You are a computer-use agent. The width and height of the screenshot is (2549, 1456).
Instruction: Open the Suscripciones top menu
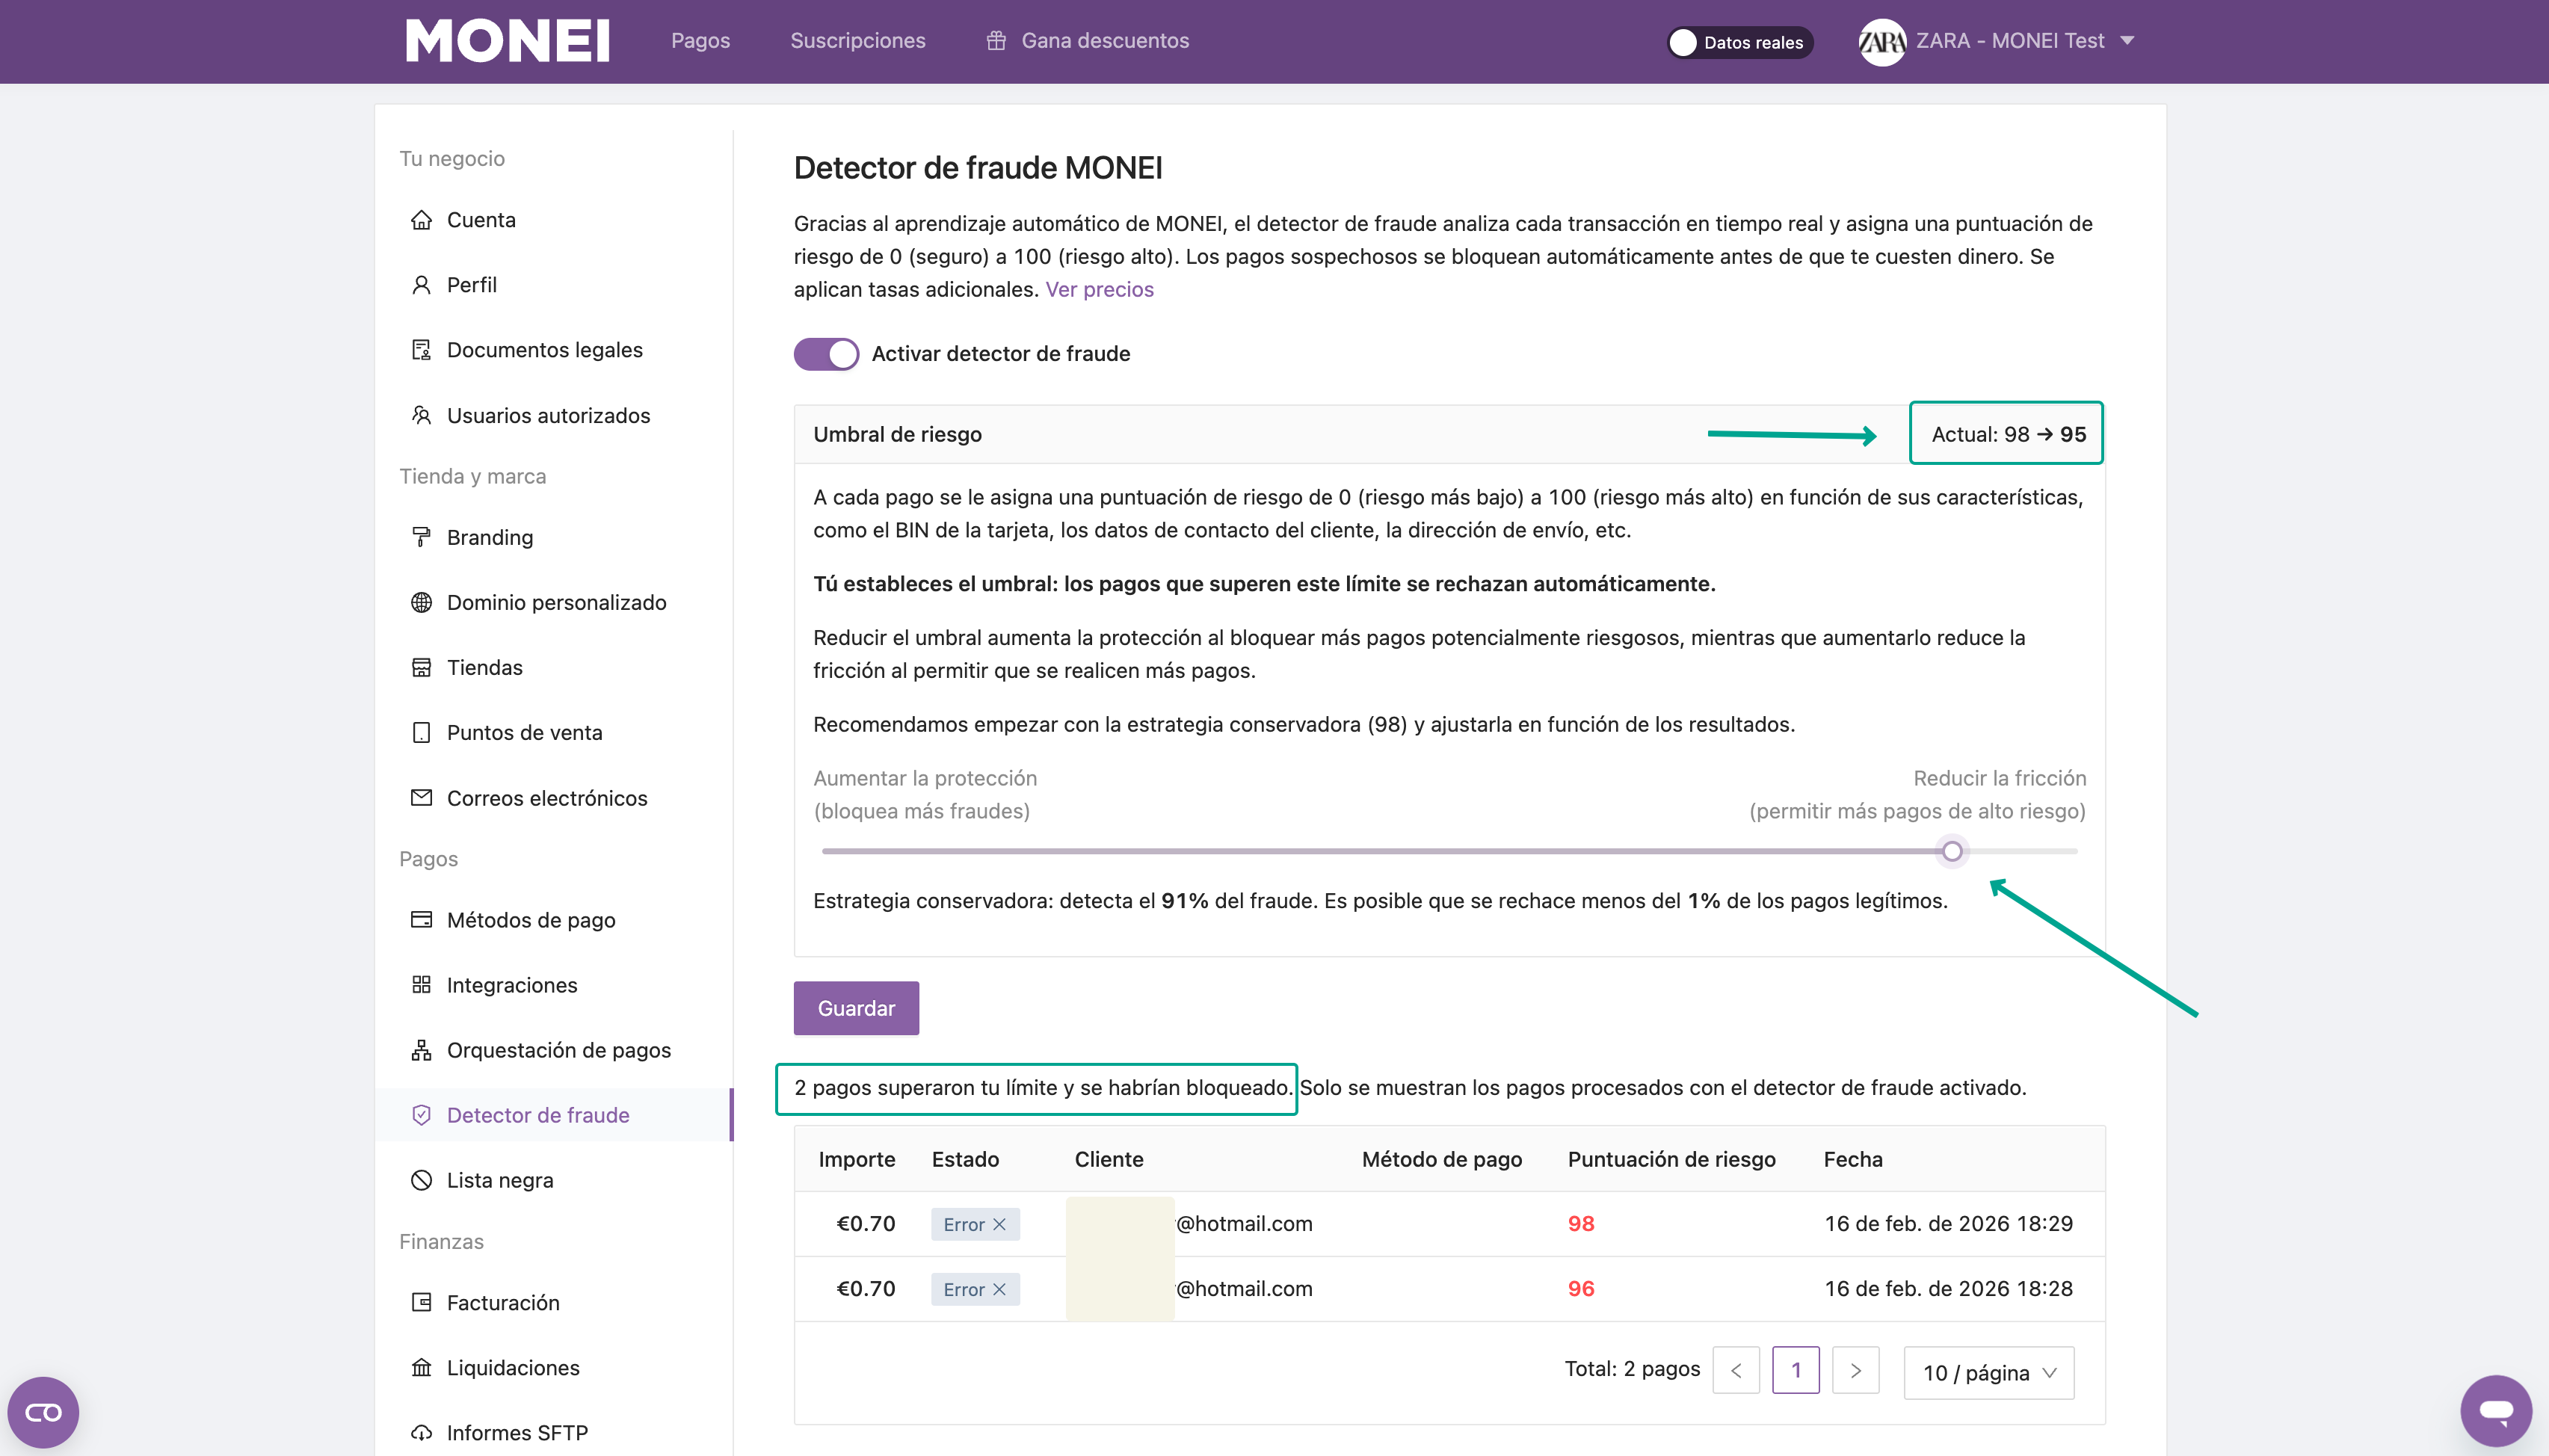(858, 41)
